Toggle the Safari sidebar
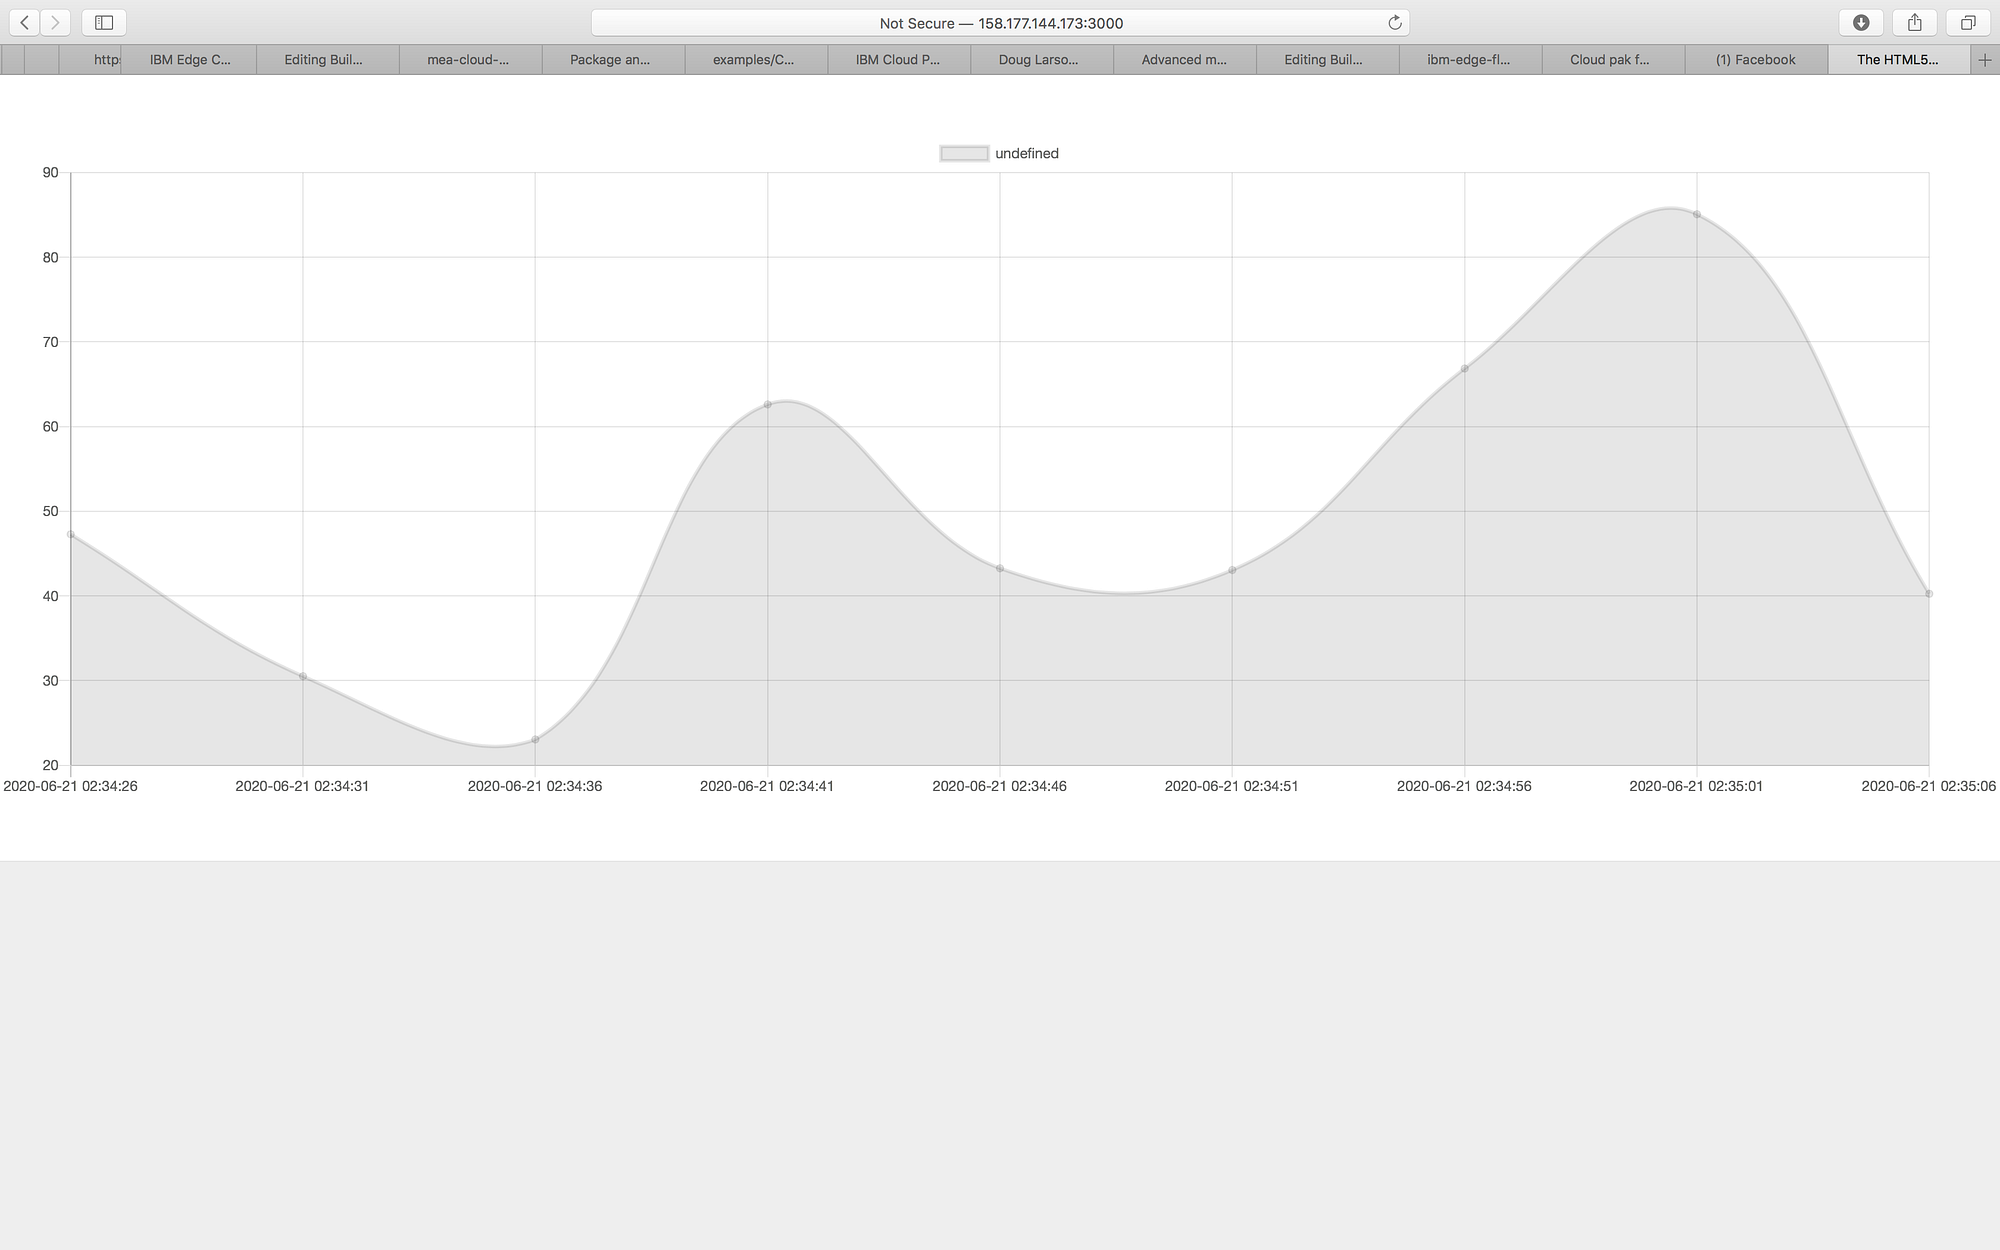Viewport: 2000px width, 1250px height. [104, 22]
